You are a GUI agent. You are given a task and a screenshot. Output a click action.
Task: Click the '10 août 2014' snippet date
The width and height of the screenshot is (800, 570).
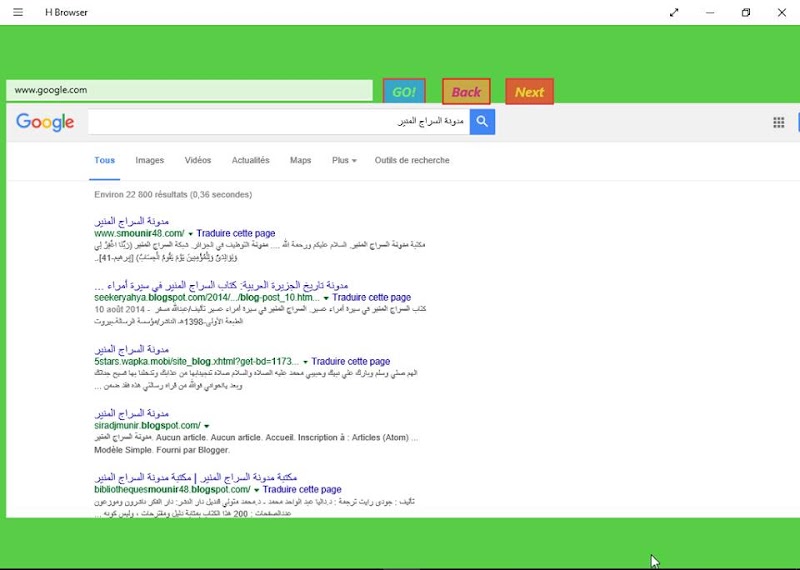117,309
